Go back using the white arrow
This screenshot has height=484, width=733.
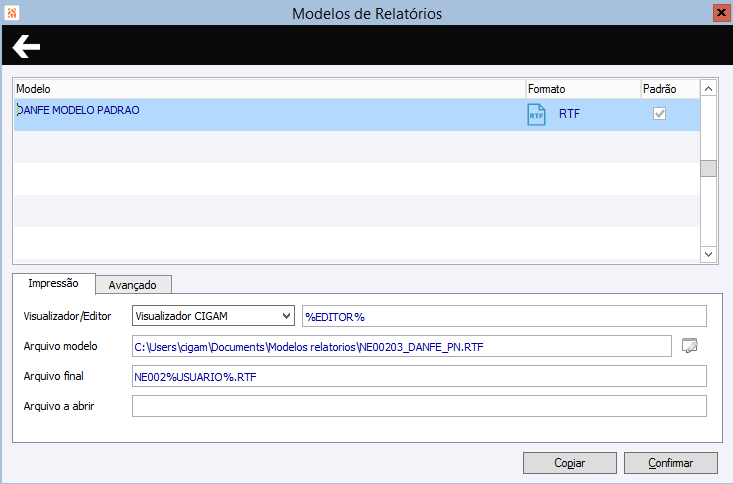(x=26, y=46)
